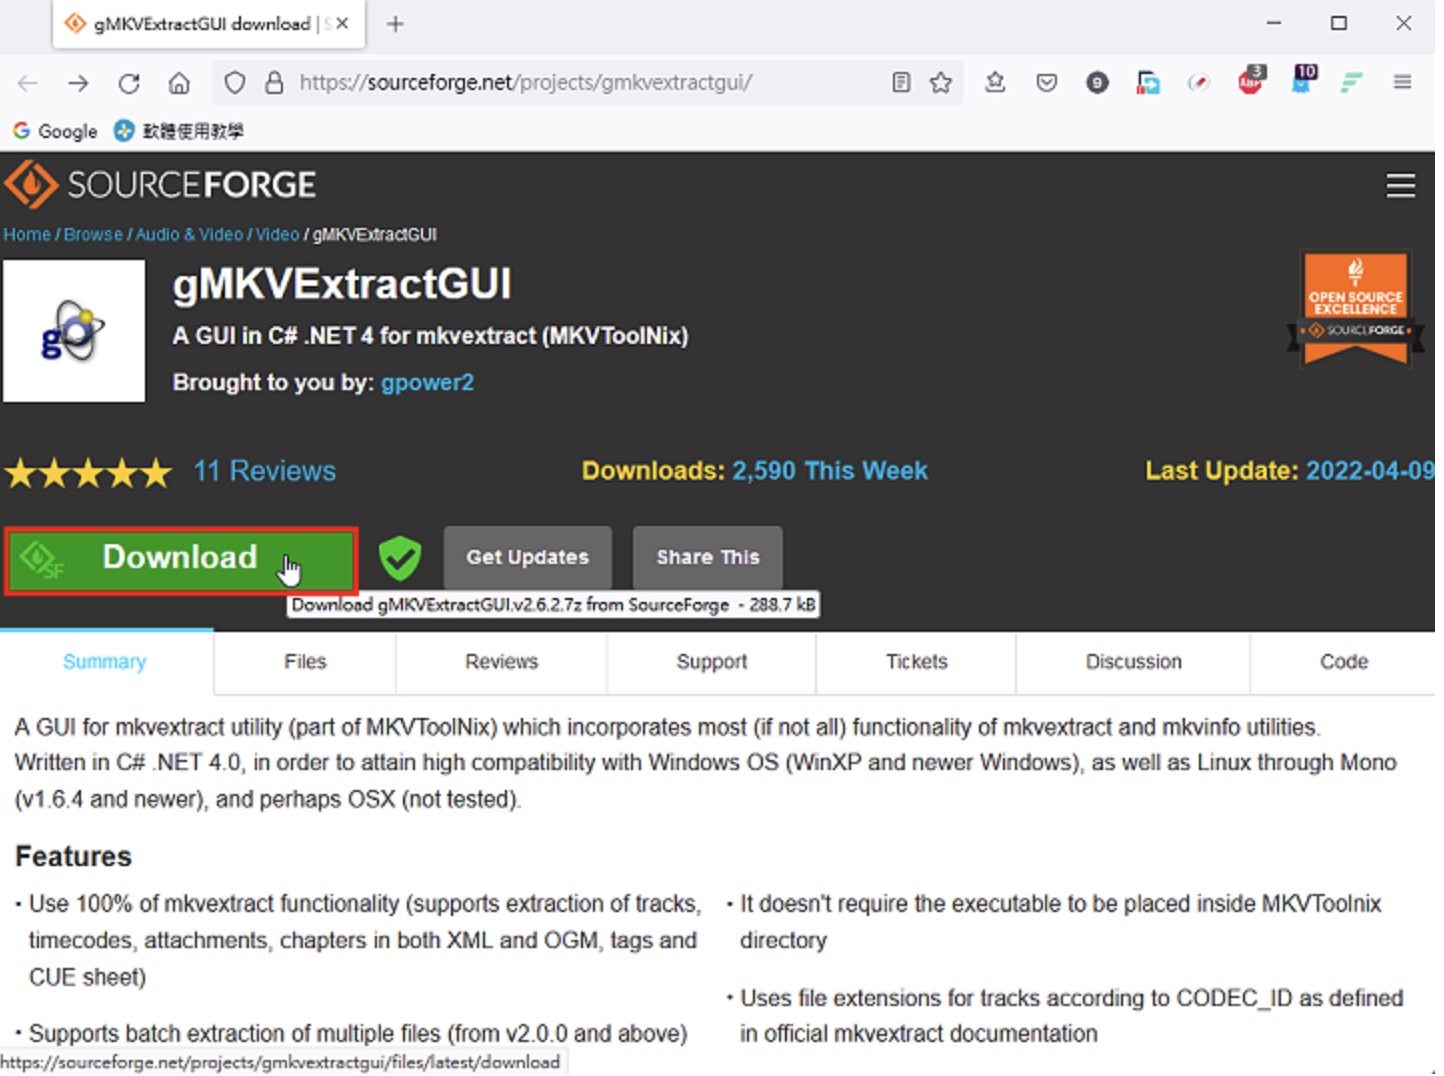Open the round dark extension with number 9
The image size is (1444, 1076).
click(x=1097, y=83)
